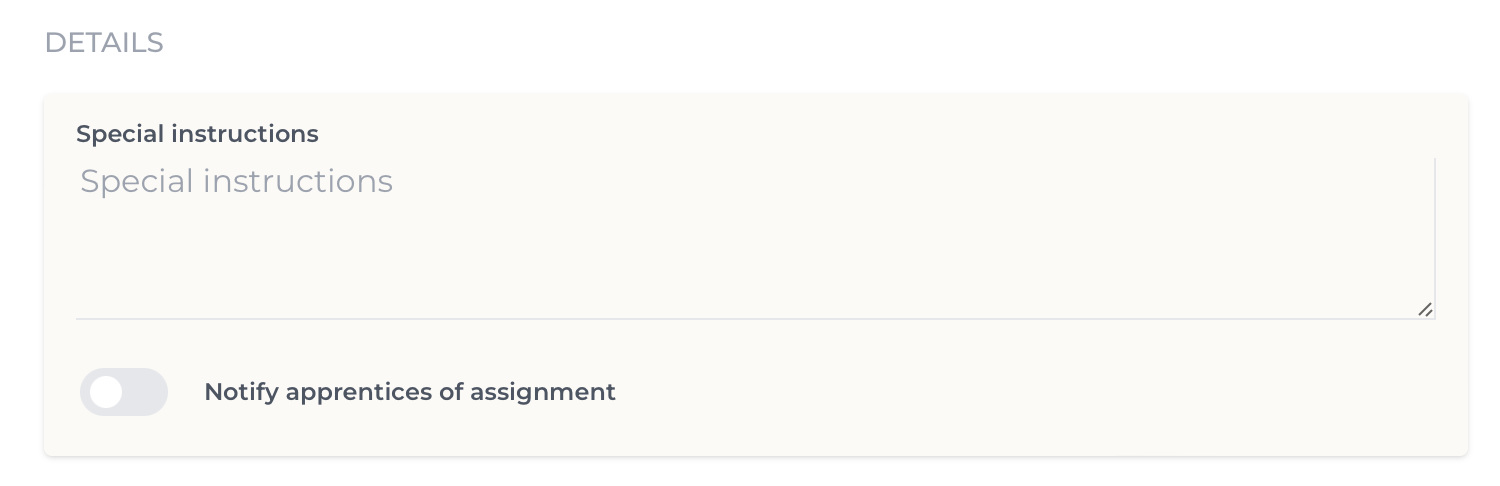This screenshot has height=486, width=1500.
Task: Click the word assignment in the toggle label
Action: tap(541, 392)
